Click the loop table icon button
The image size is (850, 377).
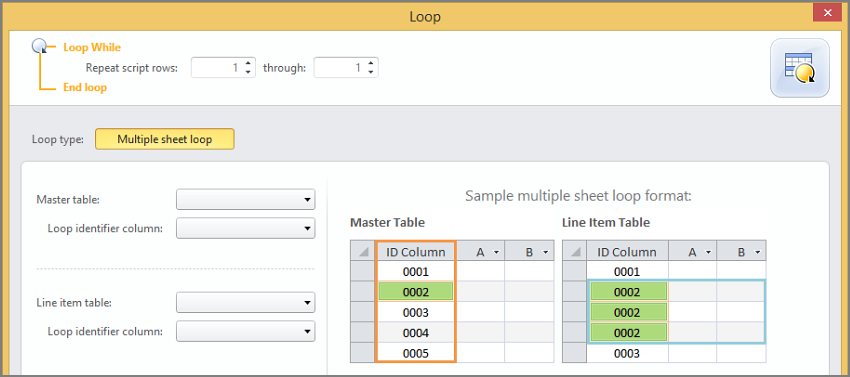coord(800,68)
